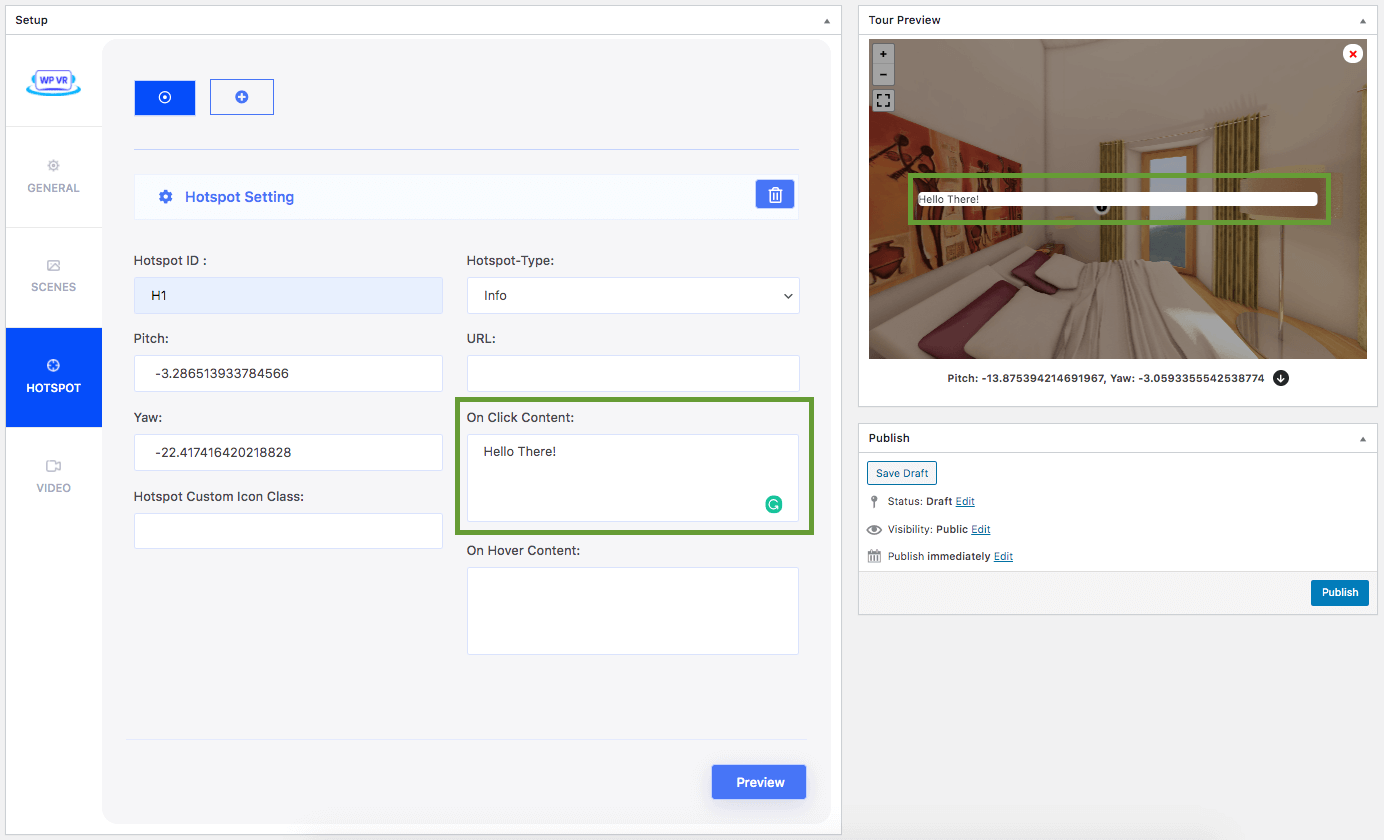Zoom out on the tour preview
This screenshot has width=1384, height=840.
pos(883,75)
